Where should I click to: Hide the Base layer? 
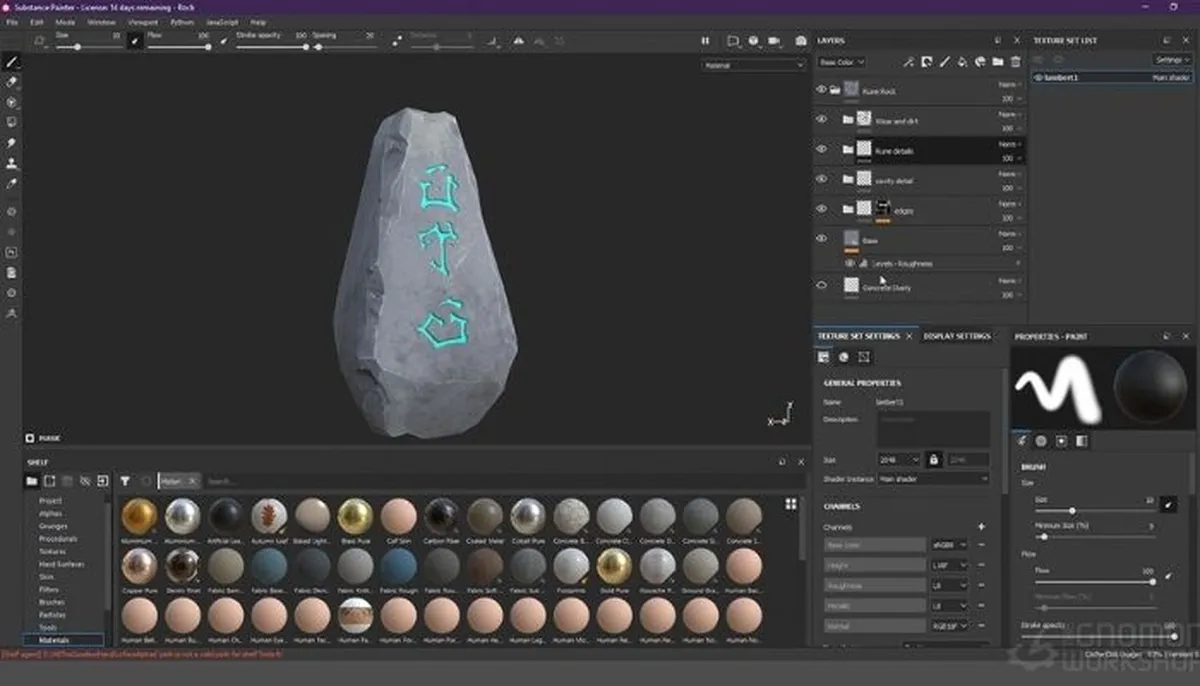821,239
